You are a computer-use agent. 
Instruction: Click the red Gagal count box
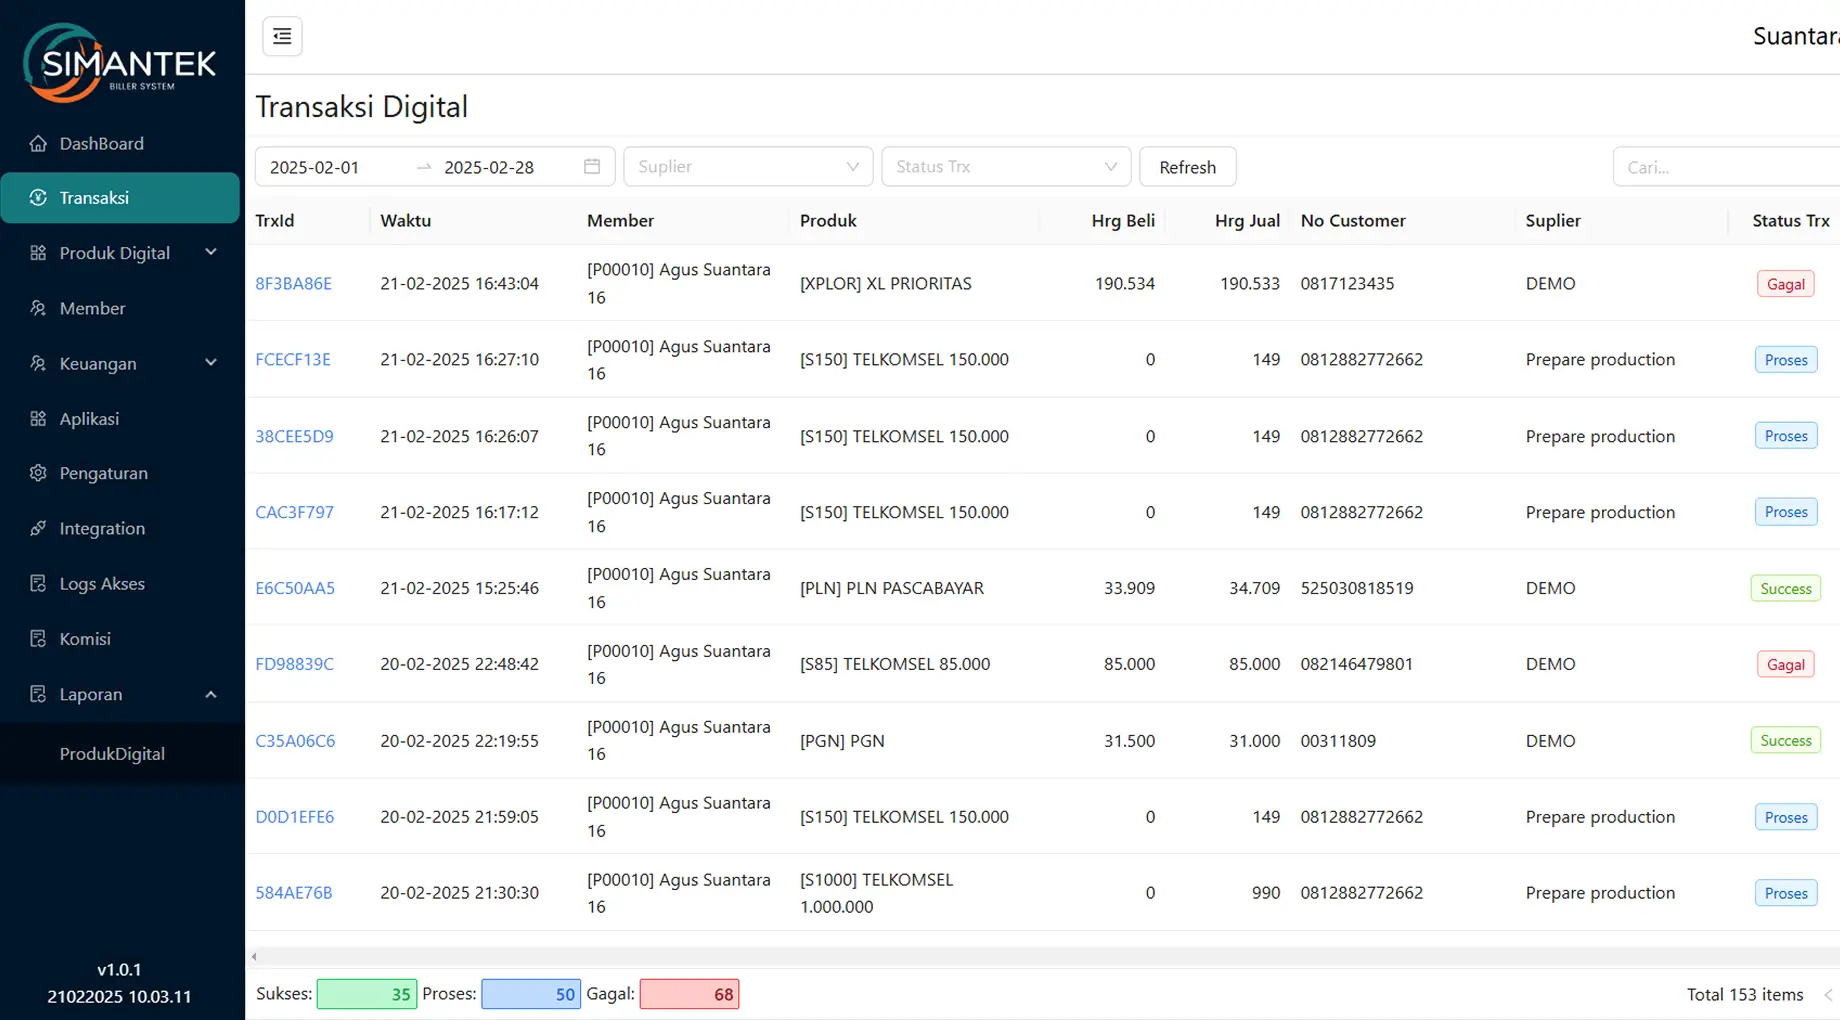coord(689,994)
